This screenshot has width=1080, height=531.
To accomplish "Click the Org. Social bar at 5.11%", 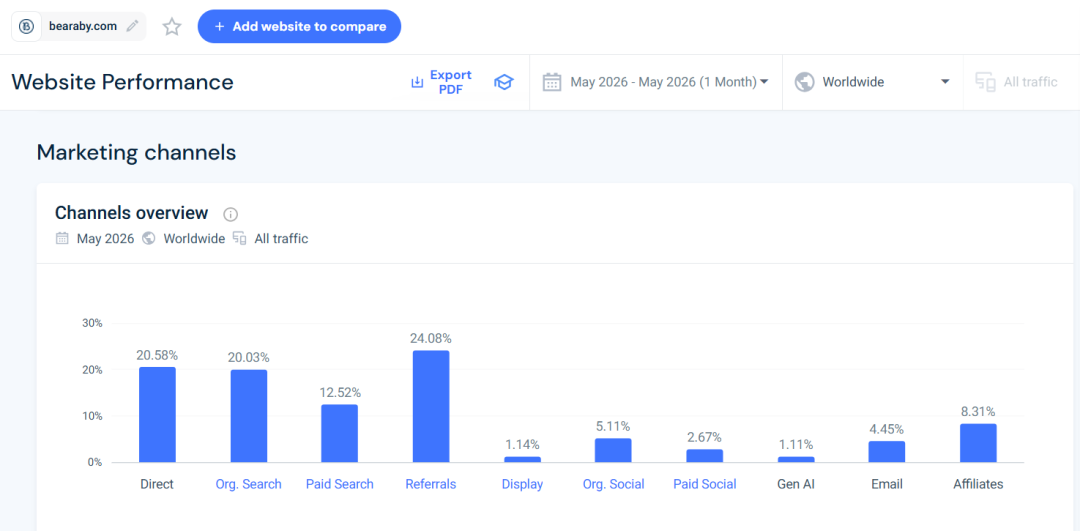I will [613, 450].
